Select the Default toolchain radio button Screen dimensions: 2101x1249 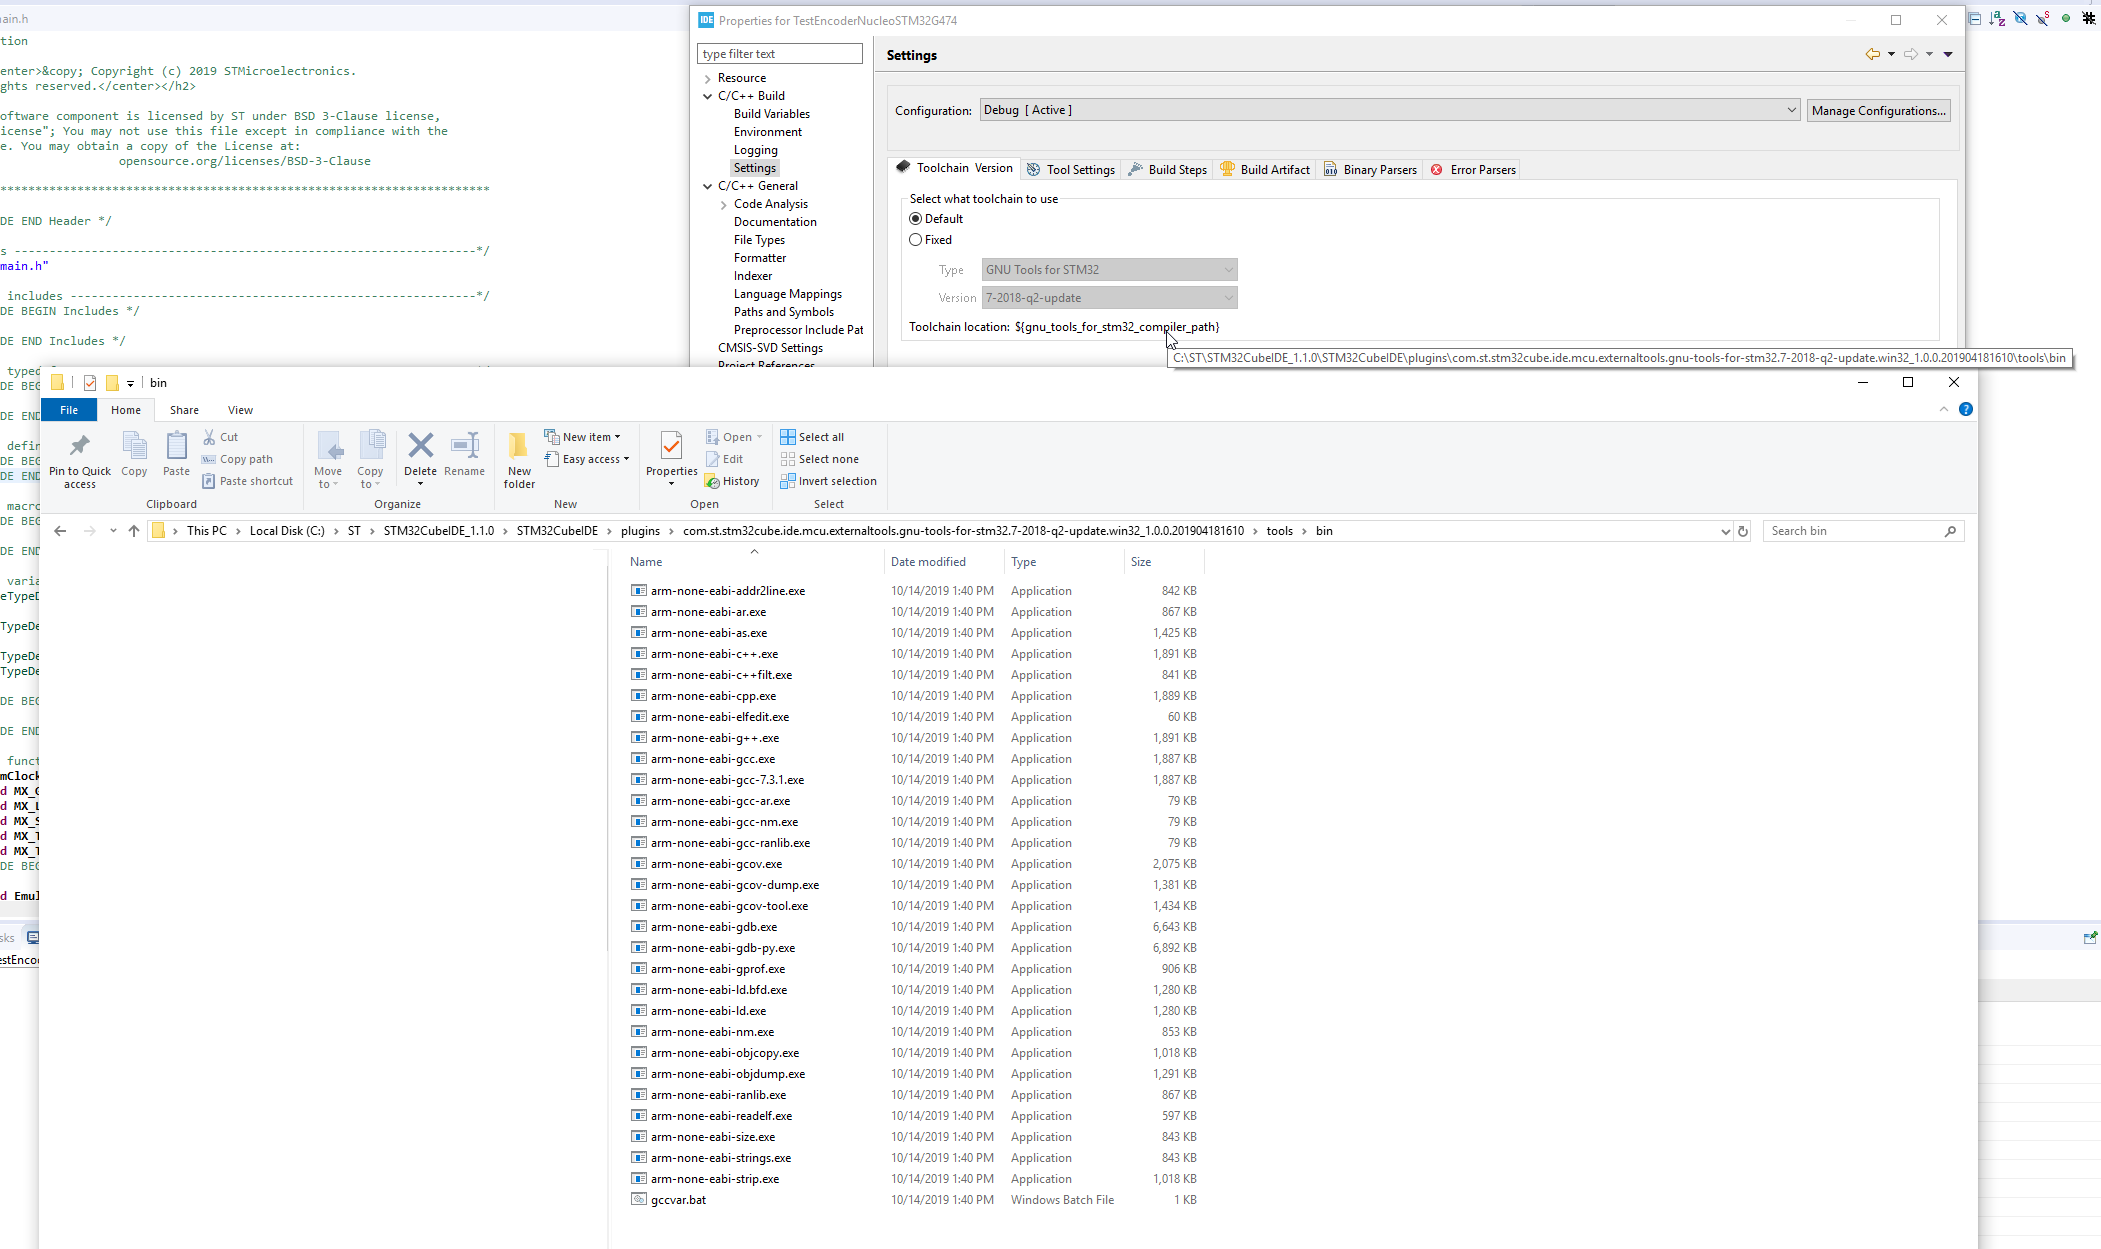coord(916,219)
